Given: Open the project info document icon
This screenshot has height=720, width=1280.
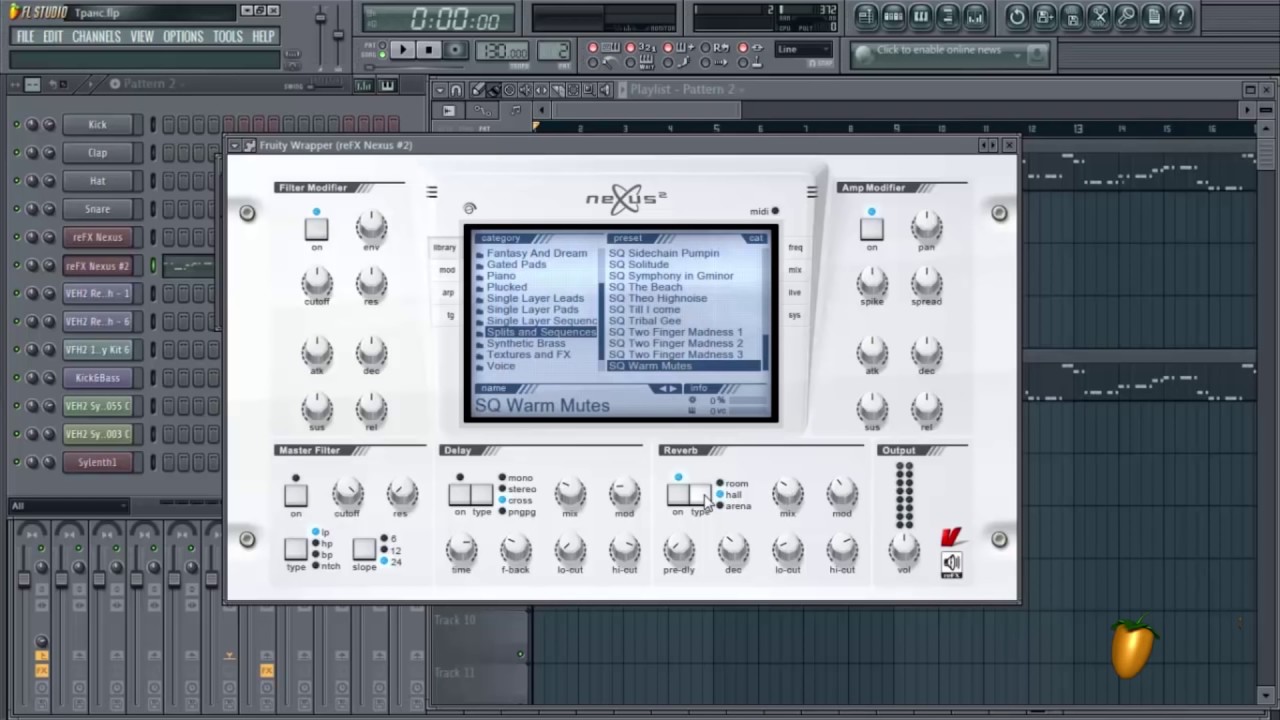Looking at the screenshot, I should tap(1153, 16).
